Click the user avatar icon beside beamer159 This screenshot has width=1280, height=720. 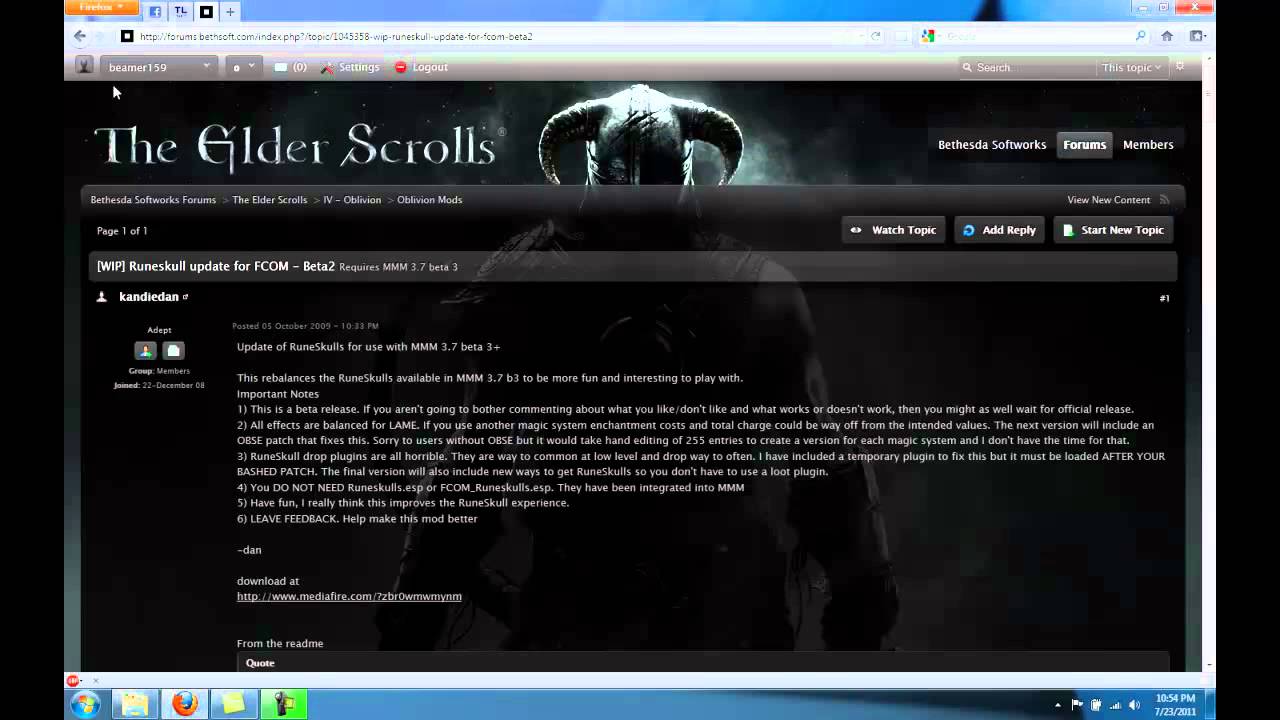tap(85, 66)
